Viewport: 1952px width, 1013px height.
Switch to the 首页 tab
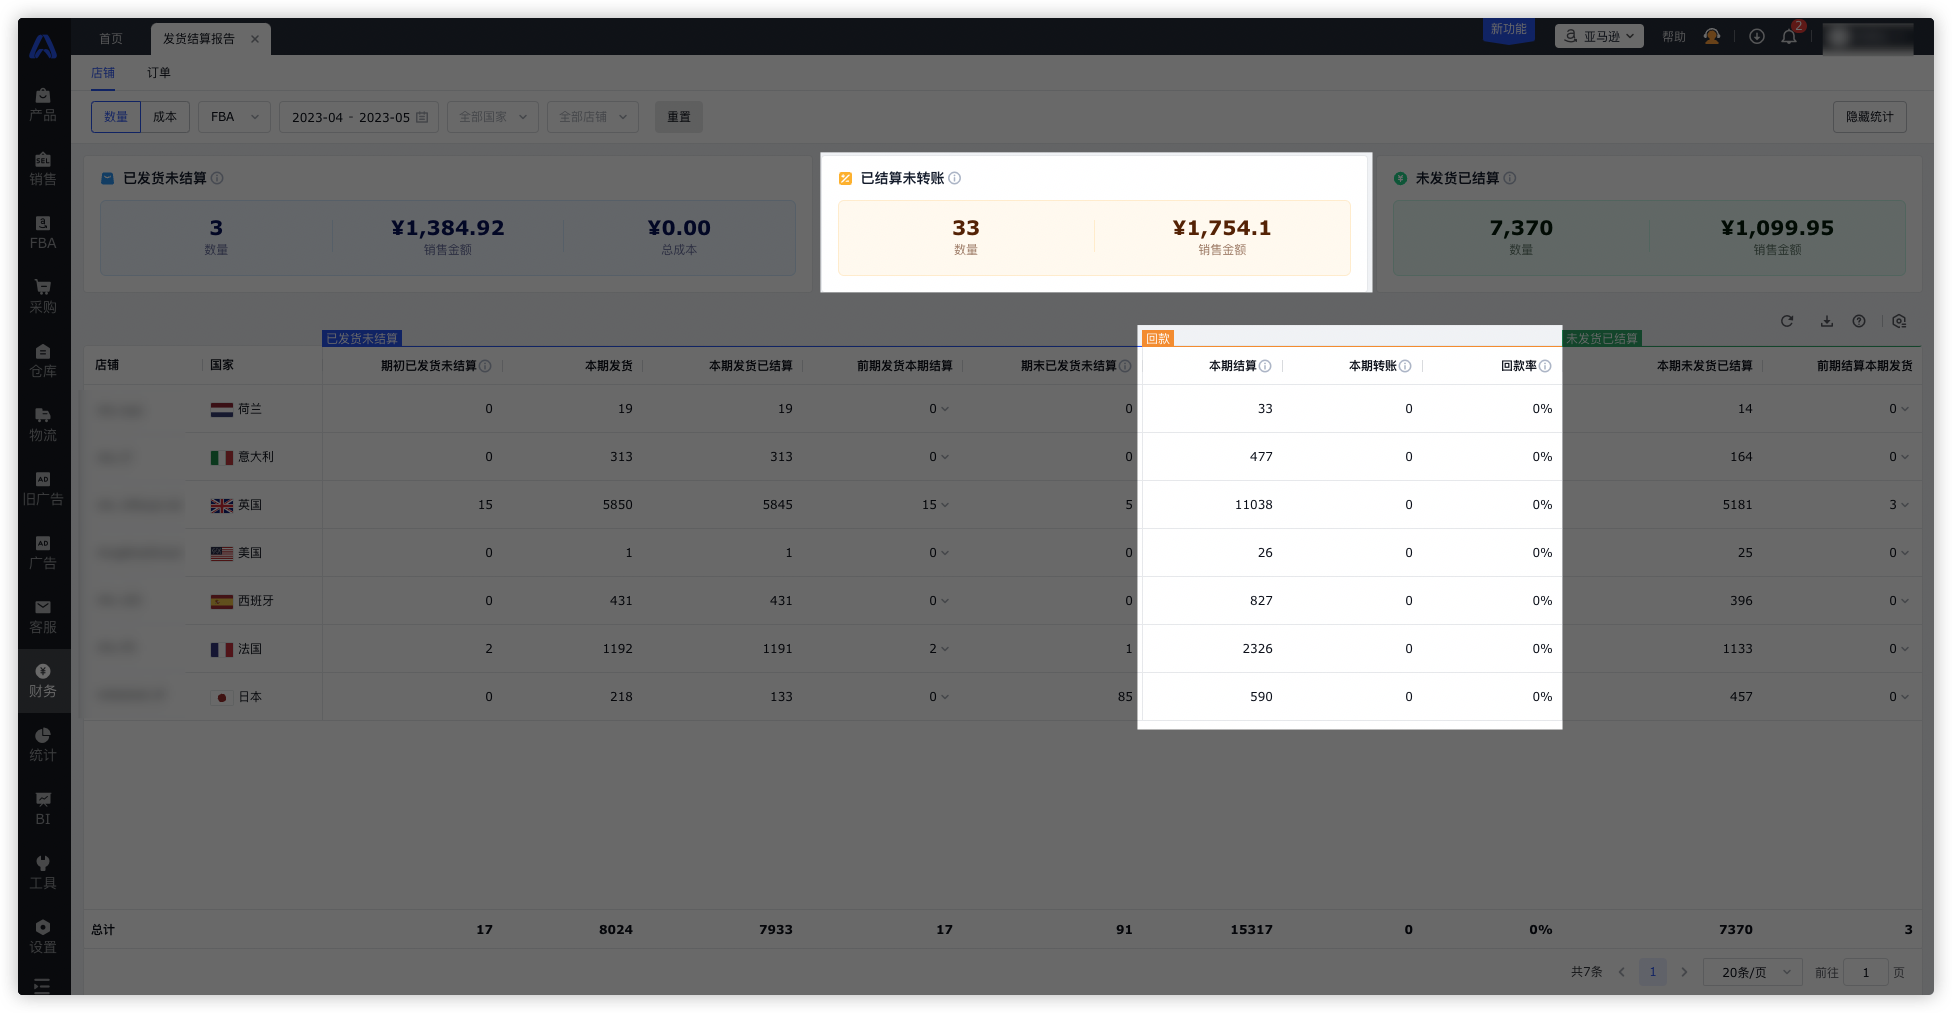click(x=111, y=39)
